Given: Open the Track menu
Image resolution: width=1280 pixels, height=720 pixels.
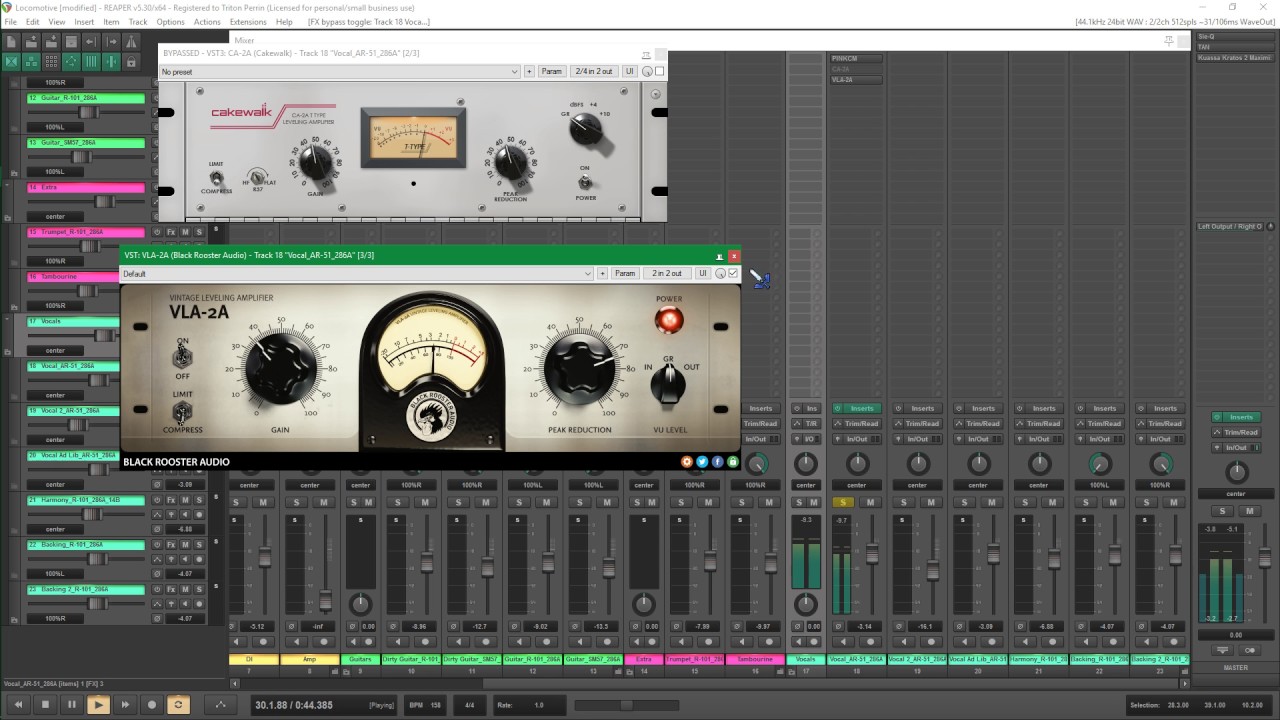Looking at the screenshot, I should point(138,22).
